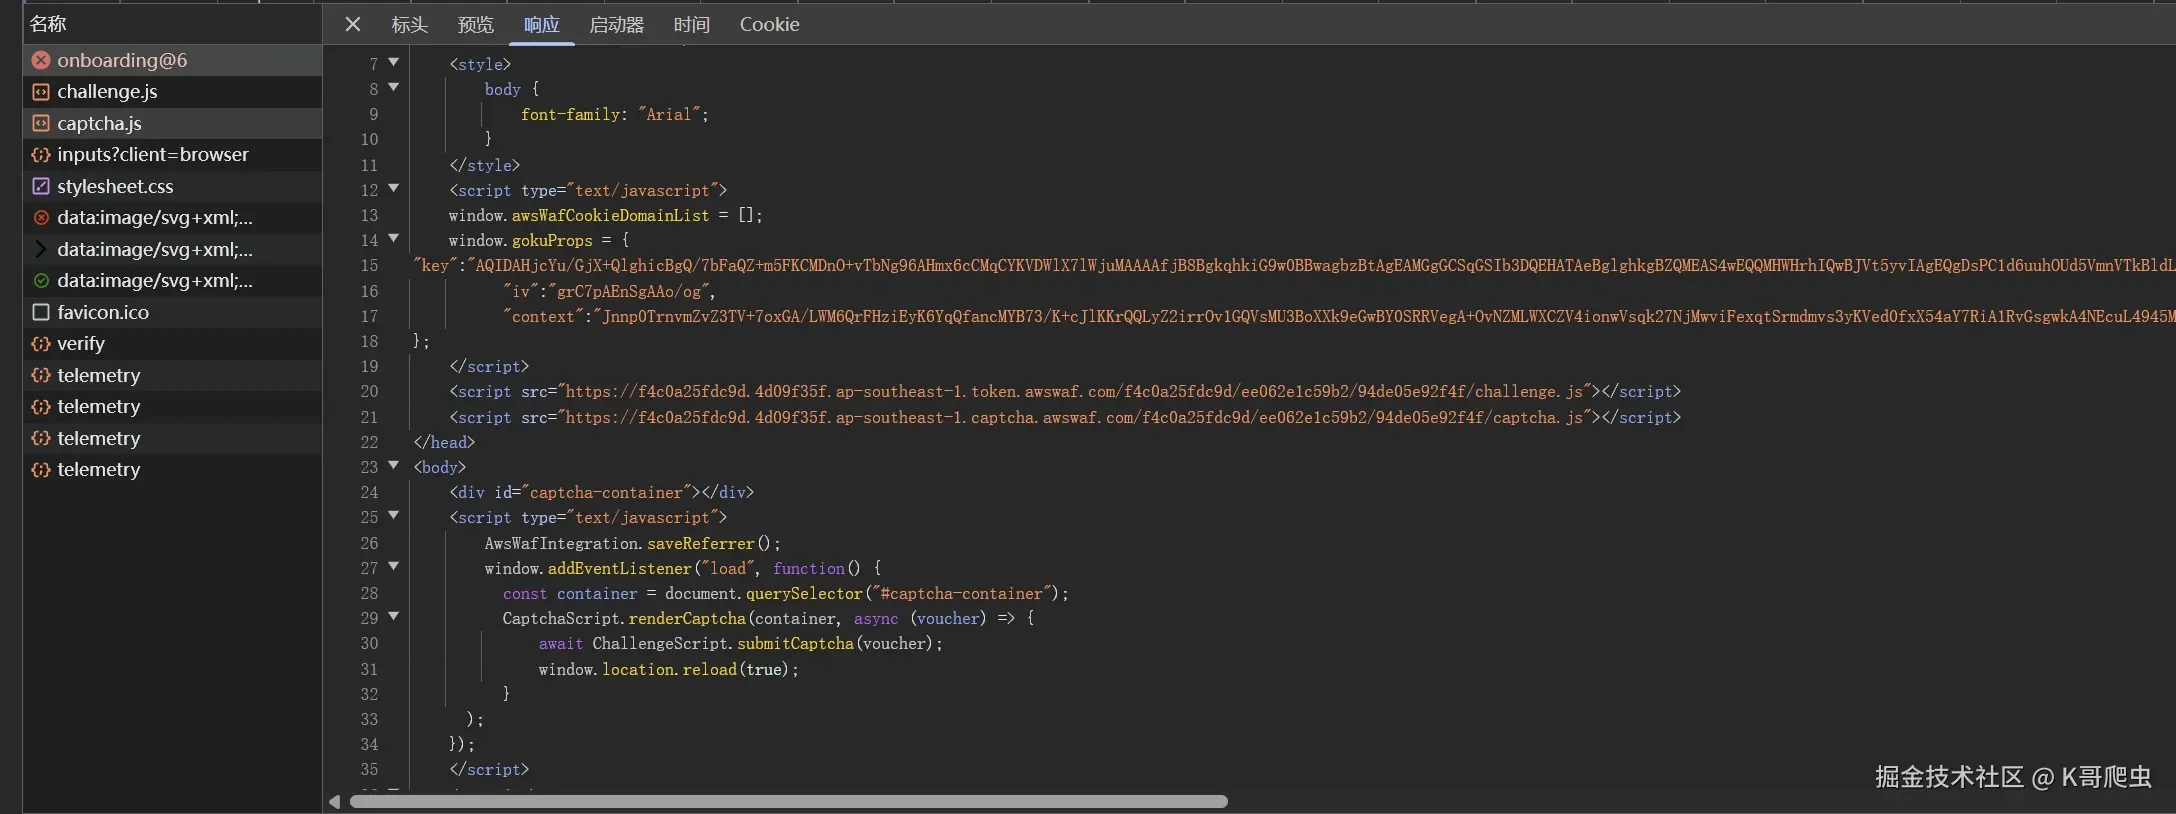
Task: Click the red icon of first data:image/svg+xml row
Action: click(x=41, y=218)
